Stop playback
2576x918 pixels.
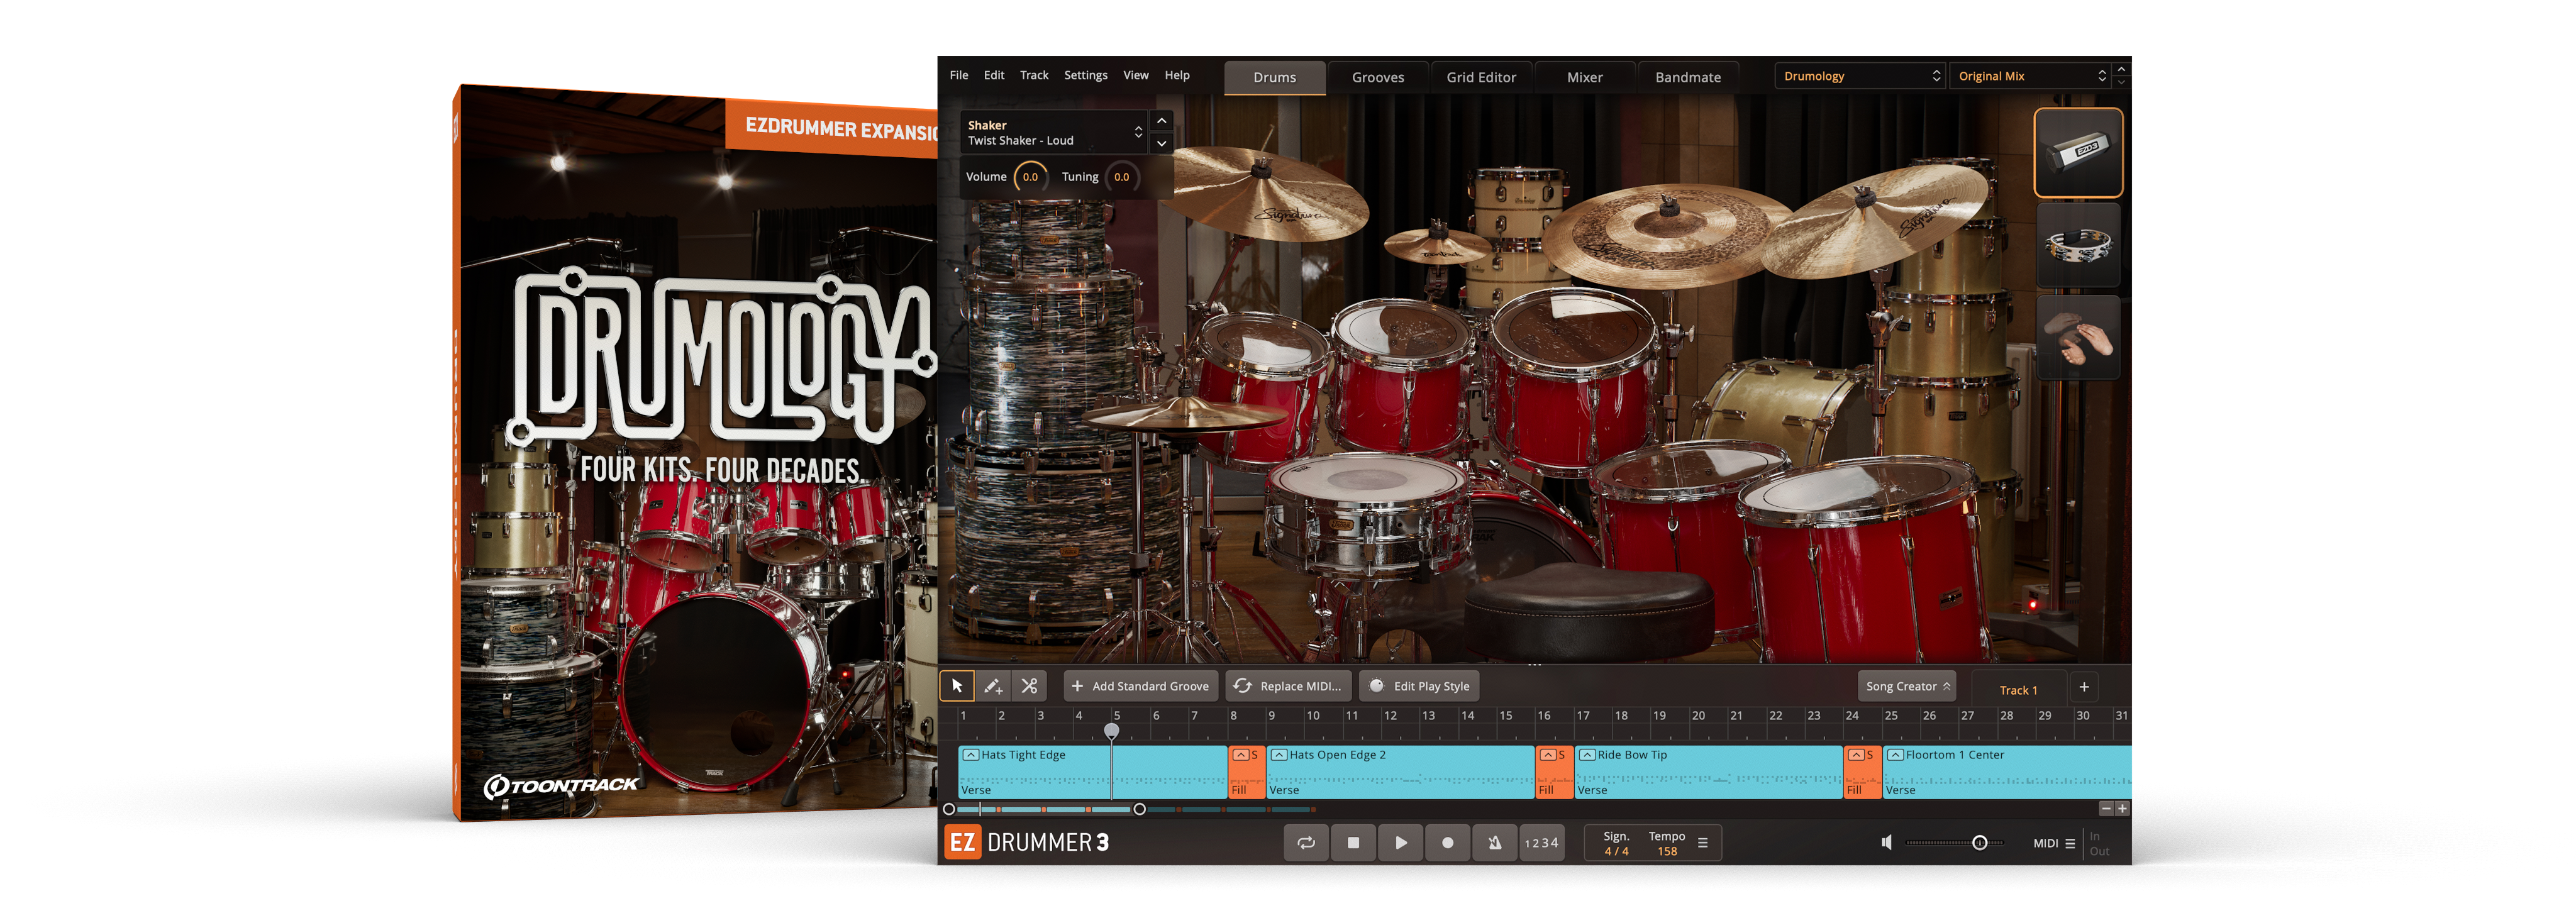1353,842
